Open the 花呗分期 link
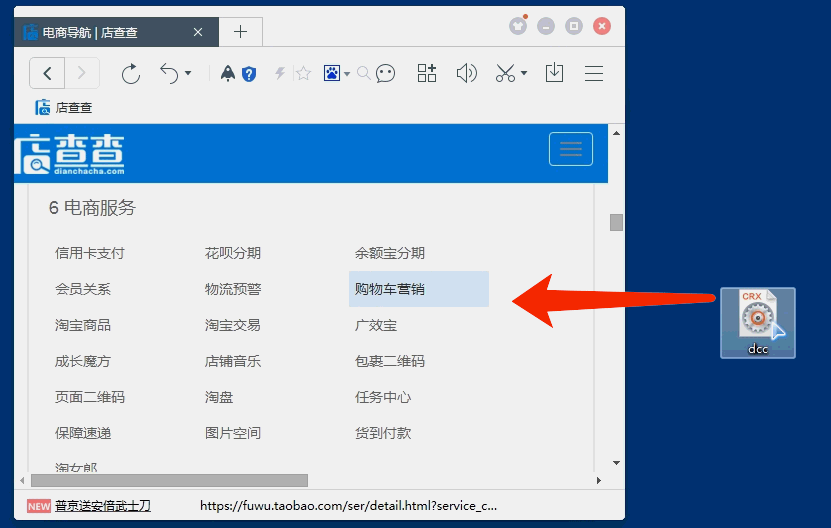The height and width of the screenshot is (528, 831). pos(233,253)
